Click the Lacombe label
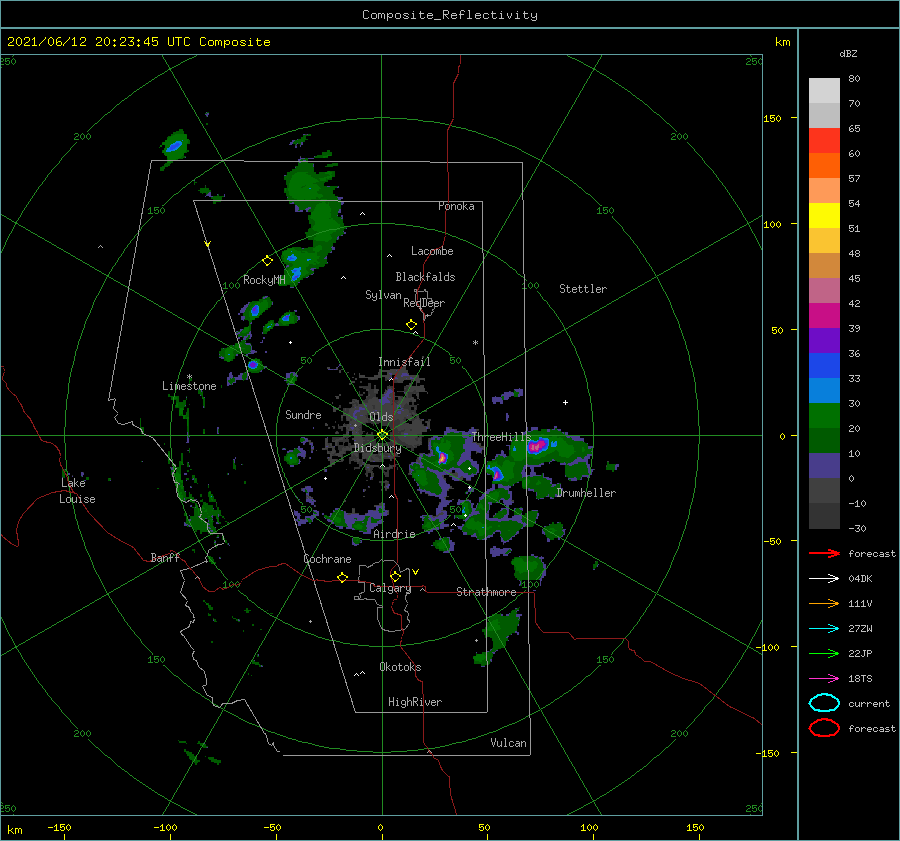 432,251
